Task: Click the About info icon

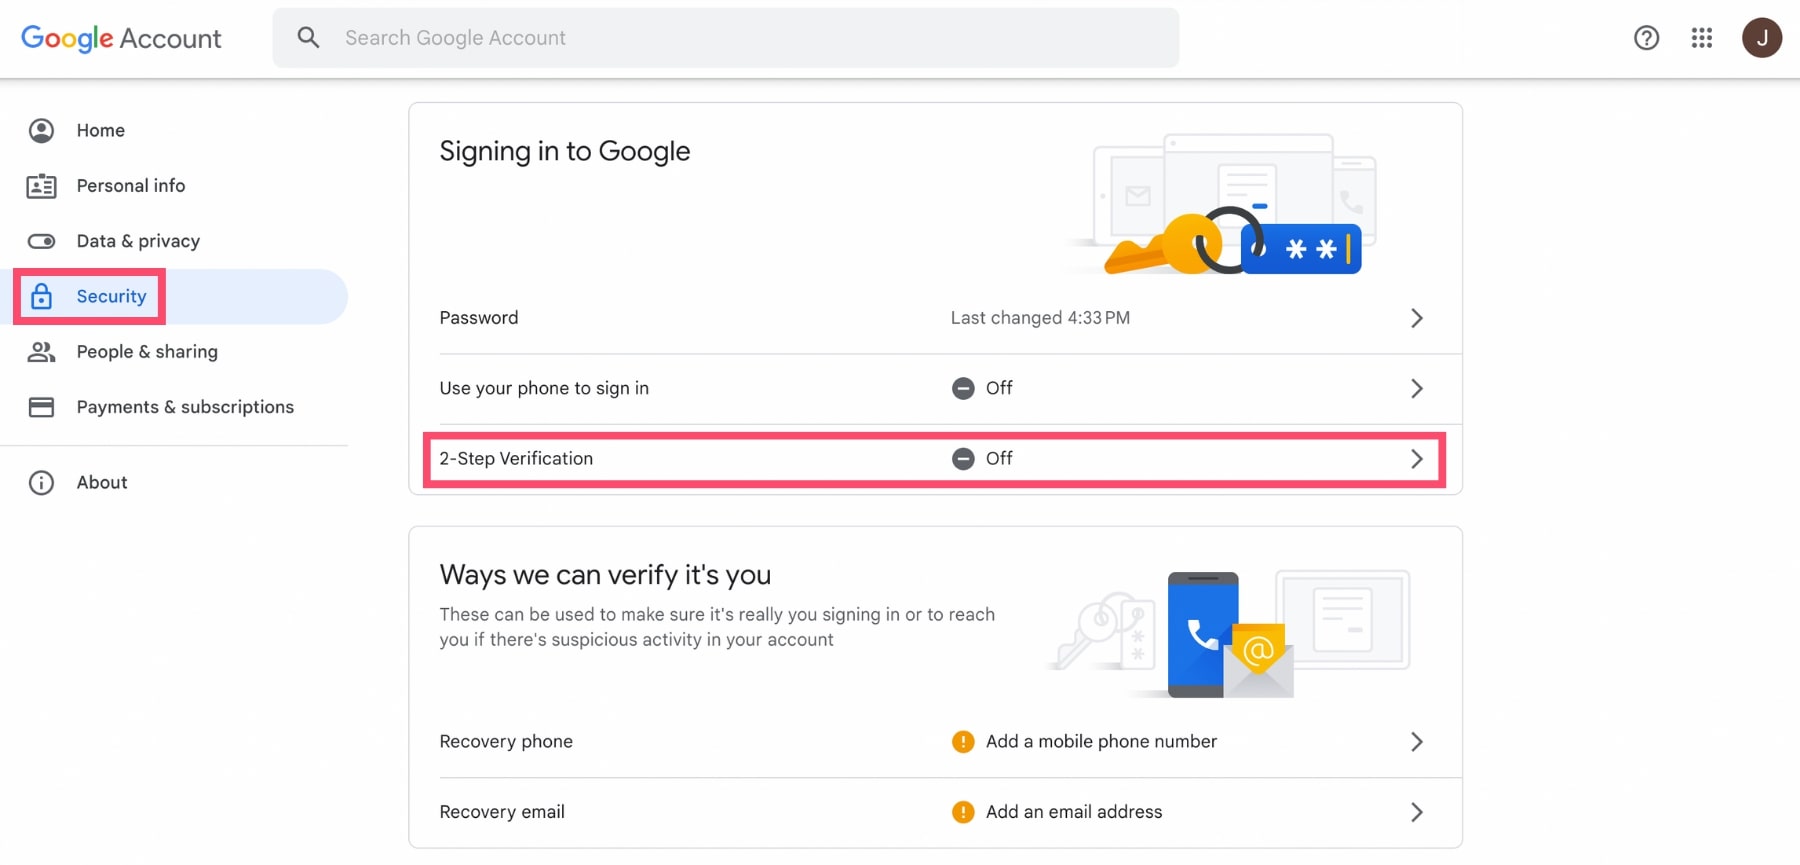Action: click(x=41, y=483)
